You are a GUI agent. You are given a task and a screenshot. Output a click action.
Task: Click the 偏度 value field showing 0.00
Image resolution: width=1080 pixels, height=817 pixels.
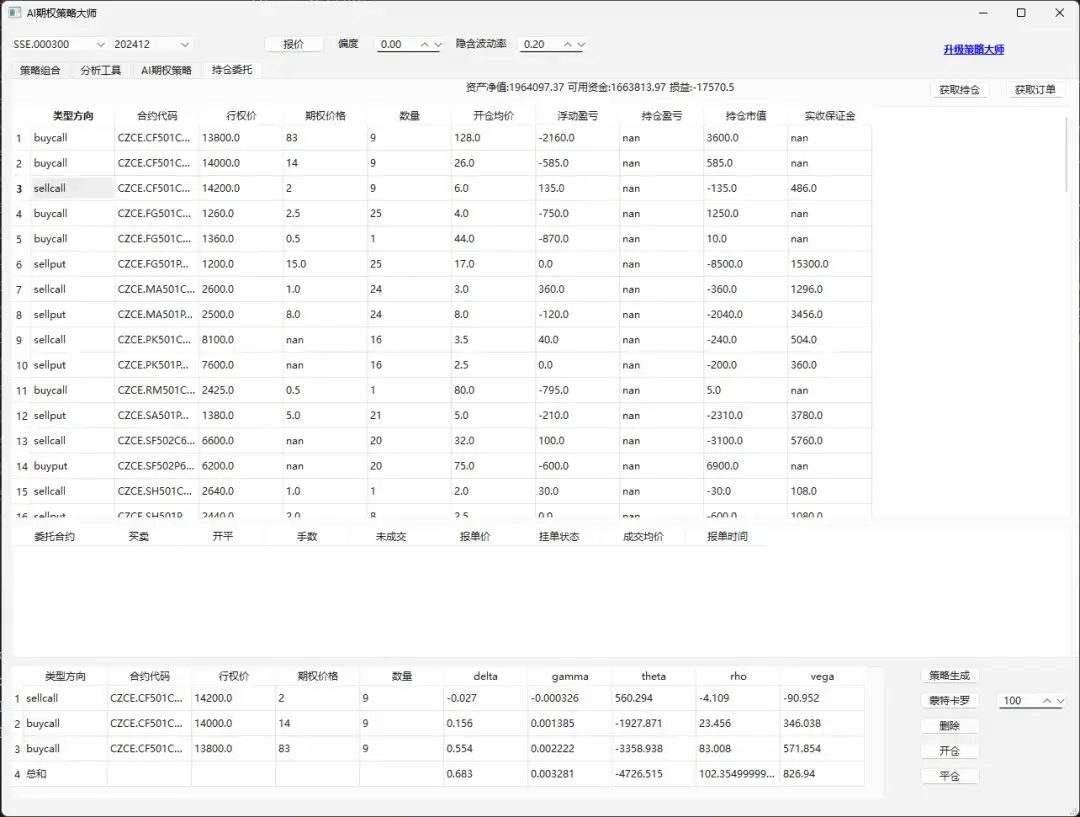pos(397,44)
